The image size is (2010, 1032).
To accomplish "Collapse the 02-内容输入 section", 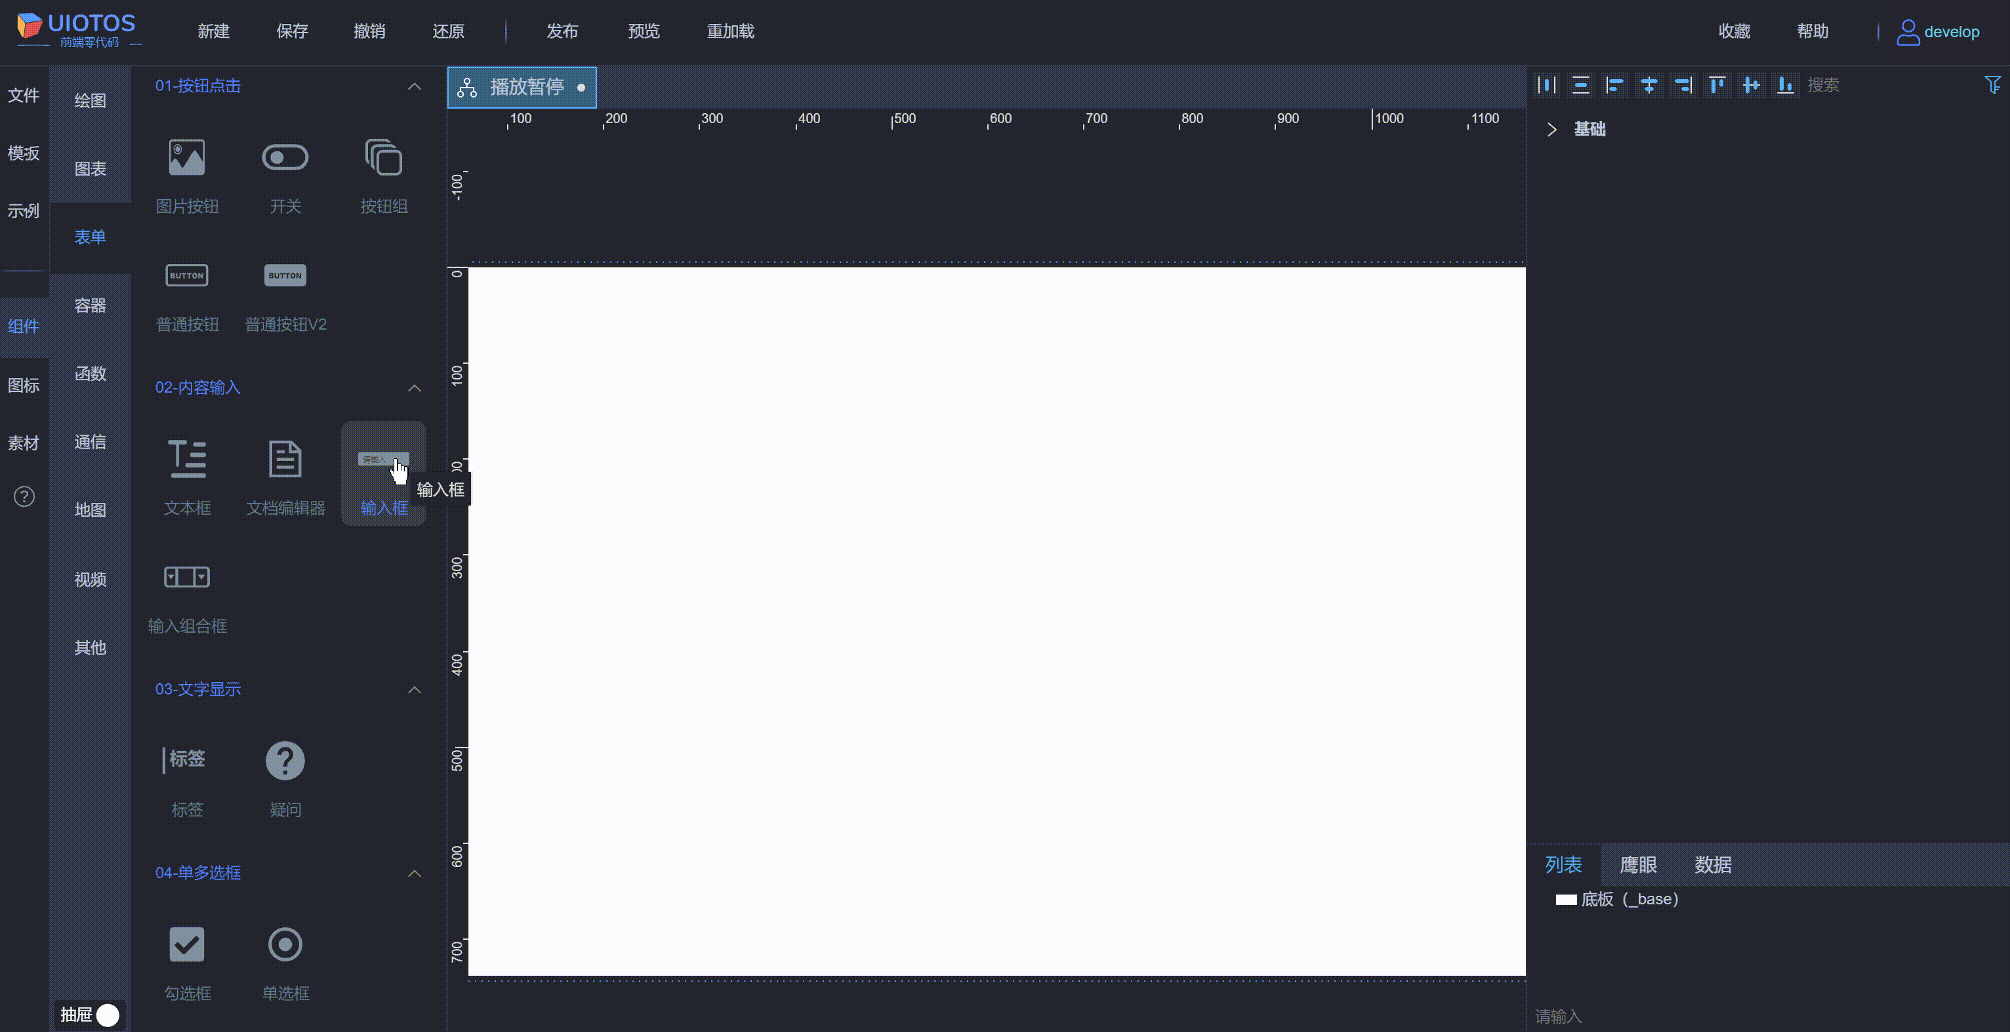I will [x=414, y=388].
